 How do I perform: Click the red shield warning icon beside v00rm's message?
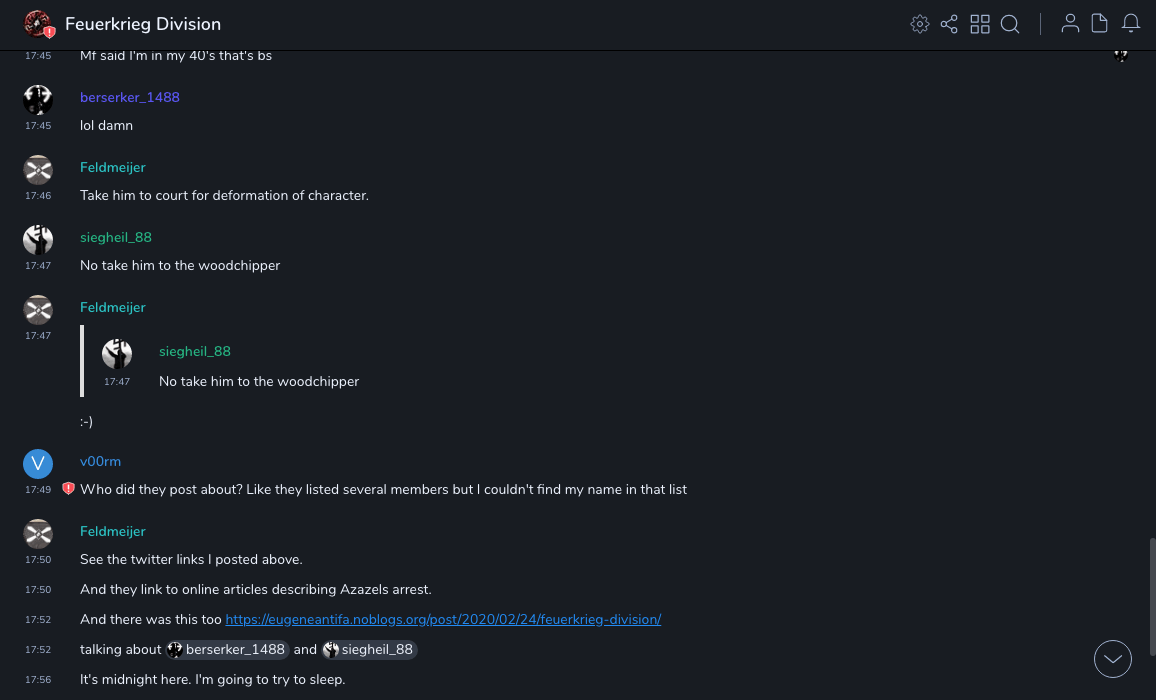click(69, 489)
